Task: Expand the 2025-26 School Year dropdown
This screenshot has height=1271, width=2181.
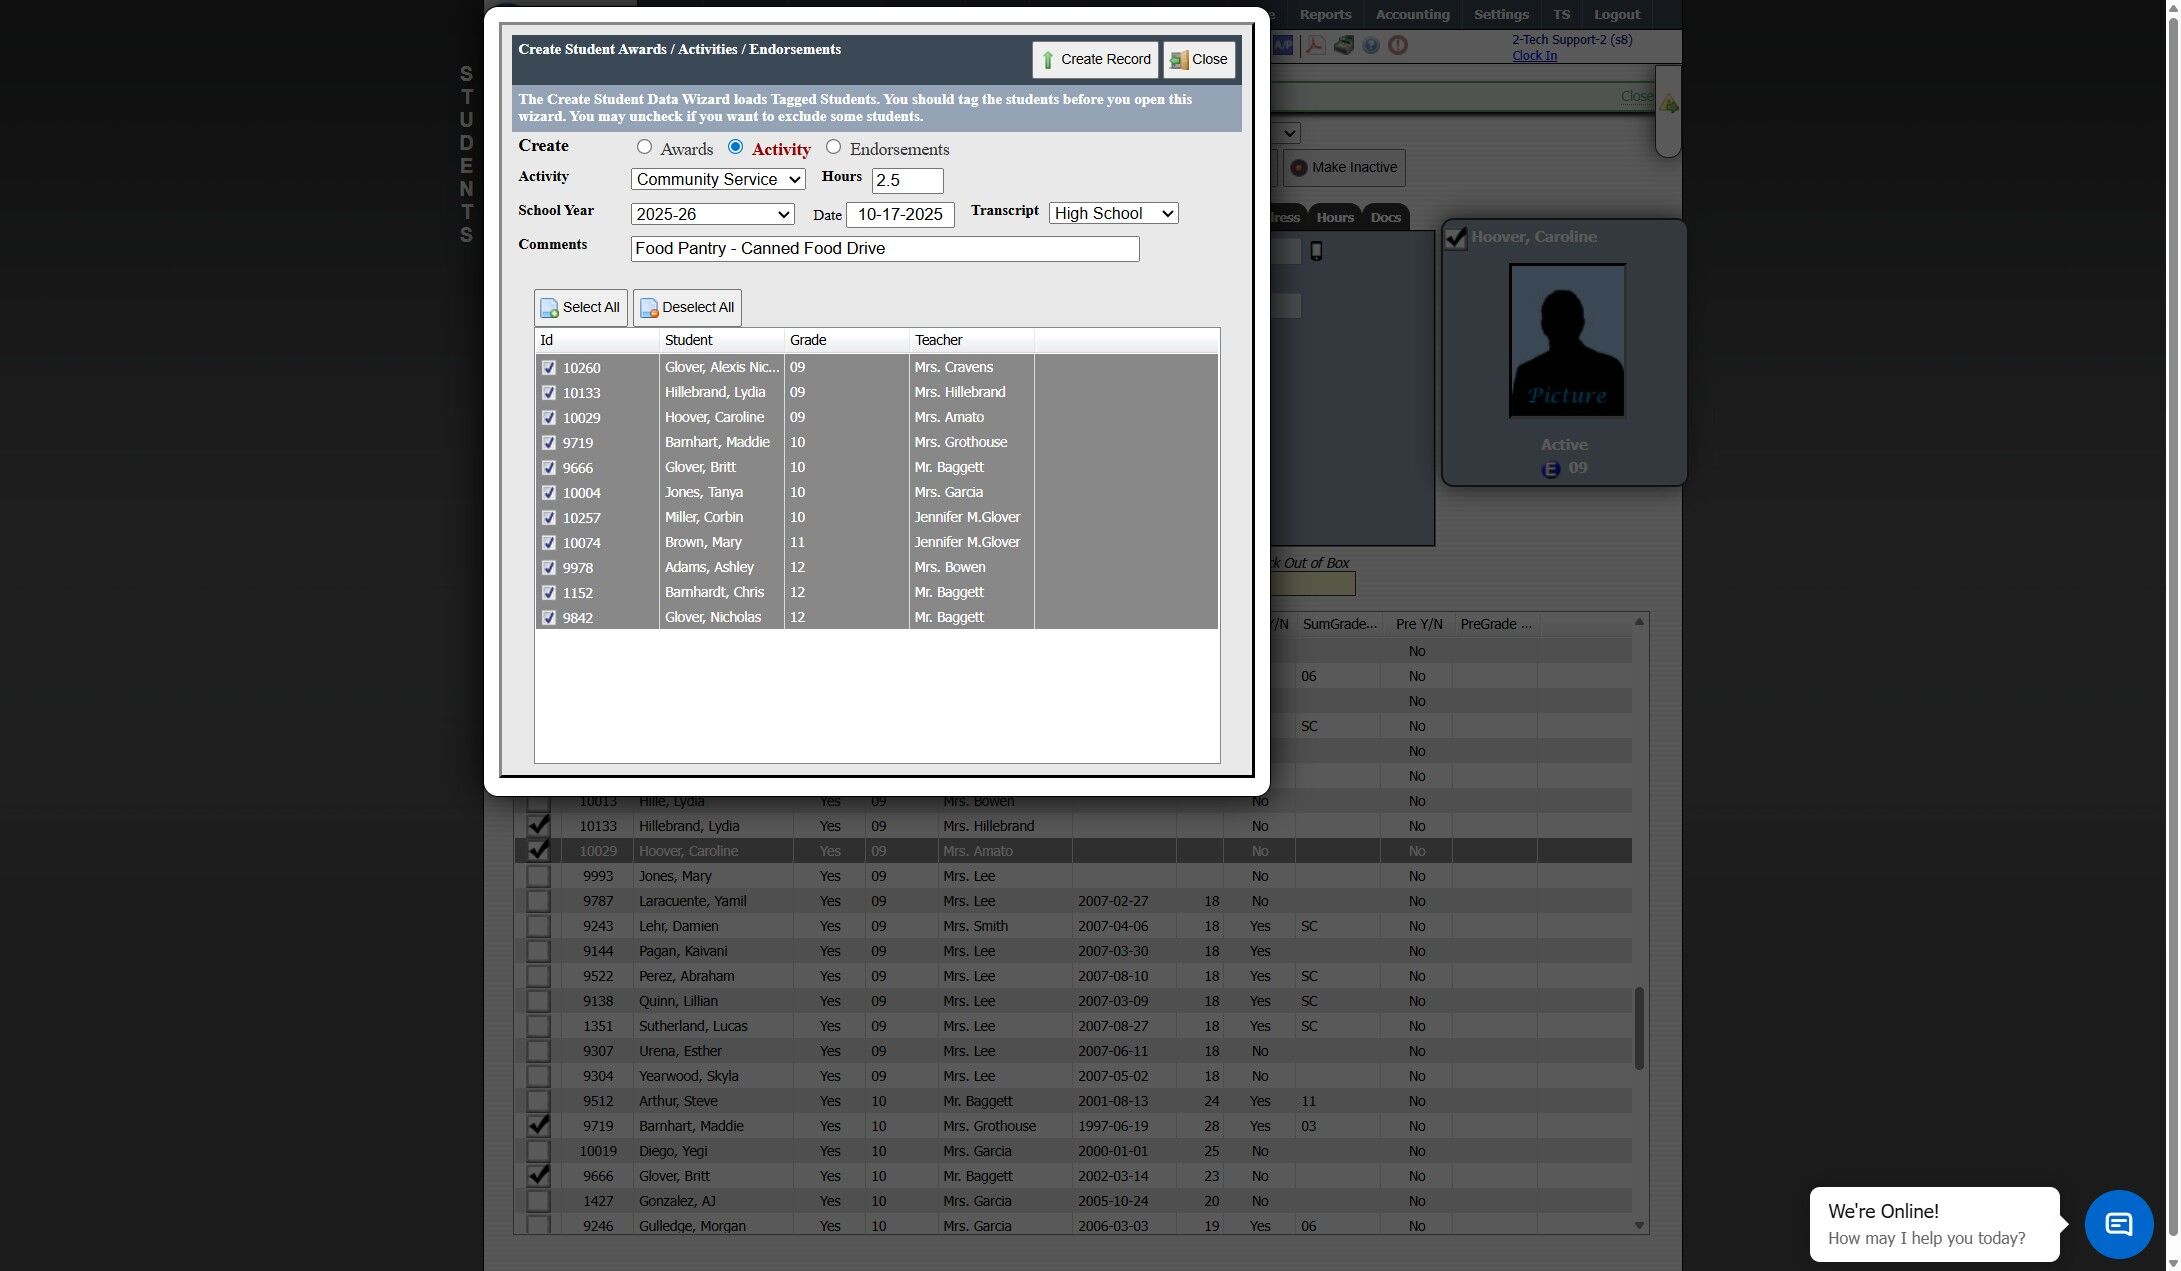Action: 712,214
